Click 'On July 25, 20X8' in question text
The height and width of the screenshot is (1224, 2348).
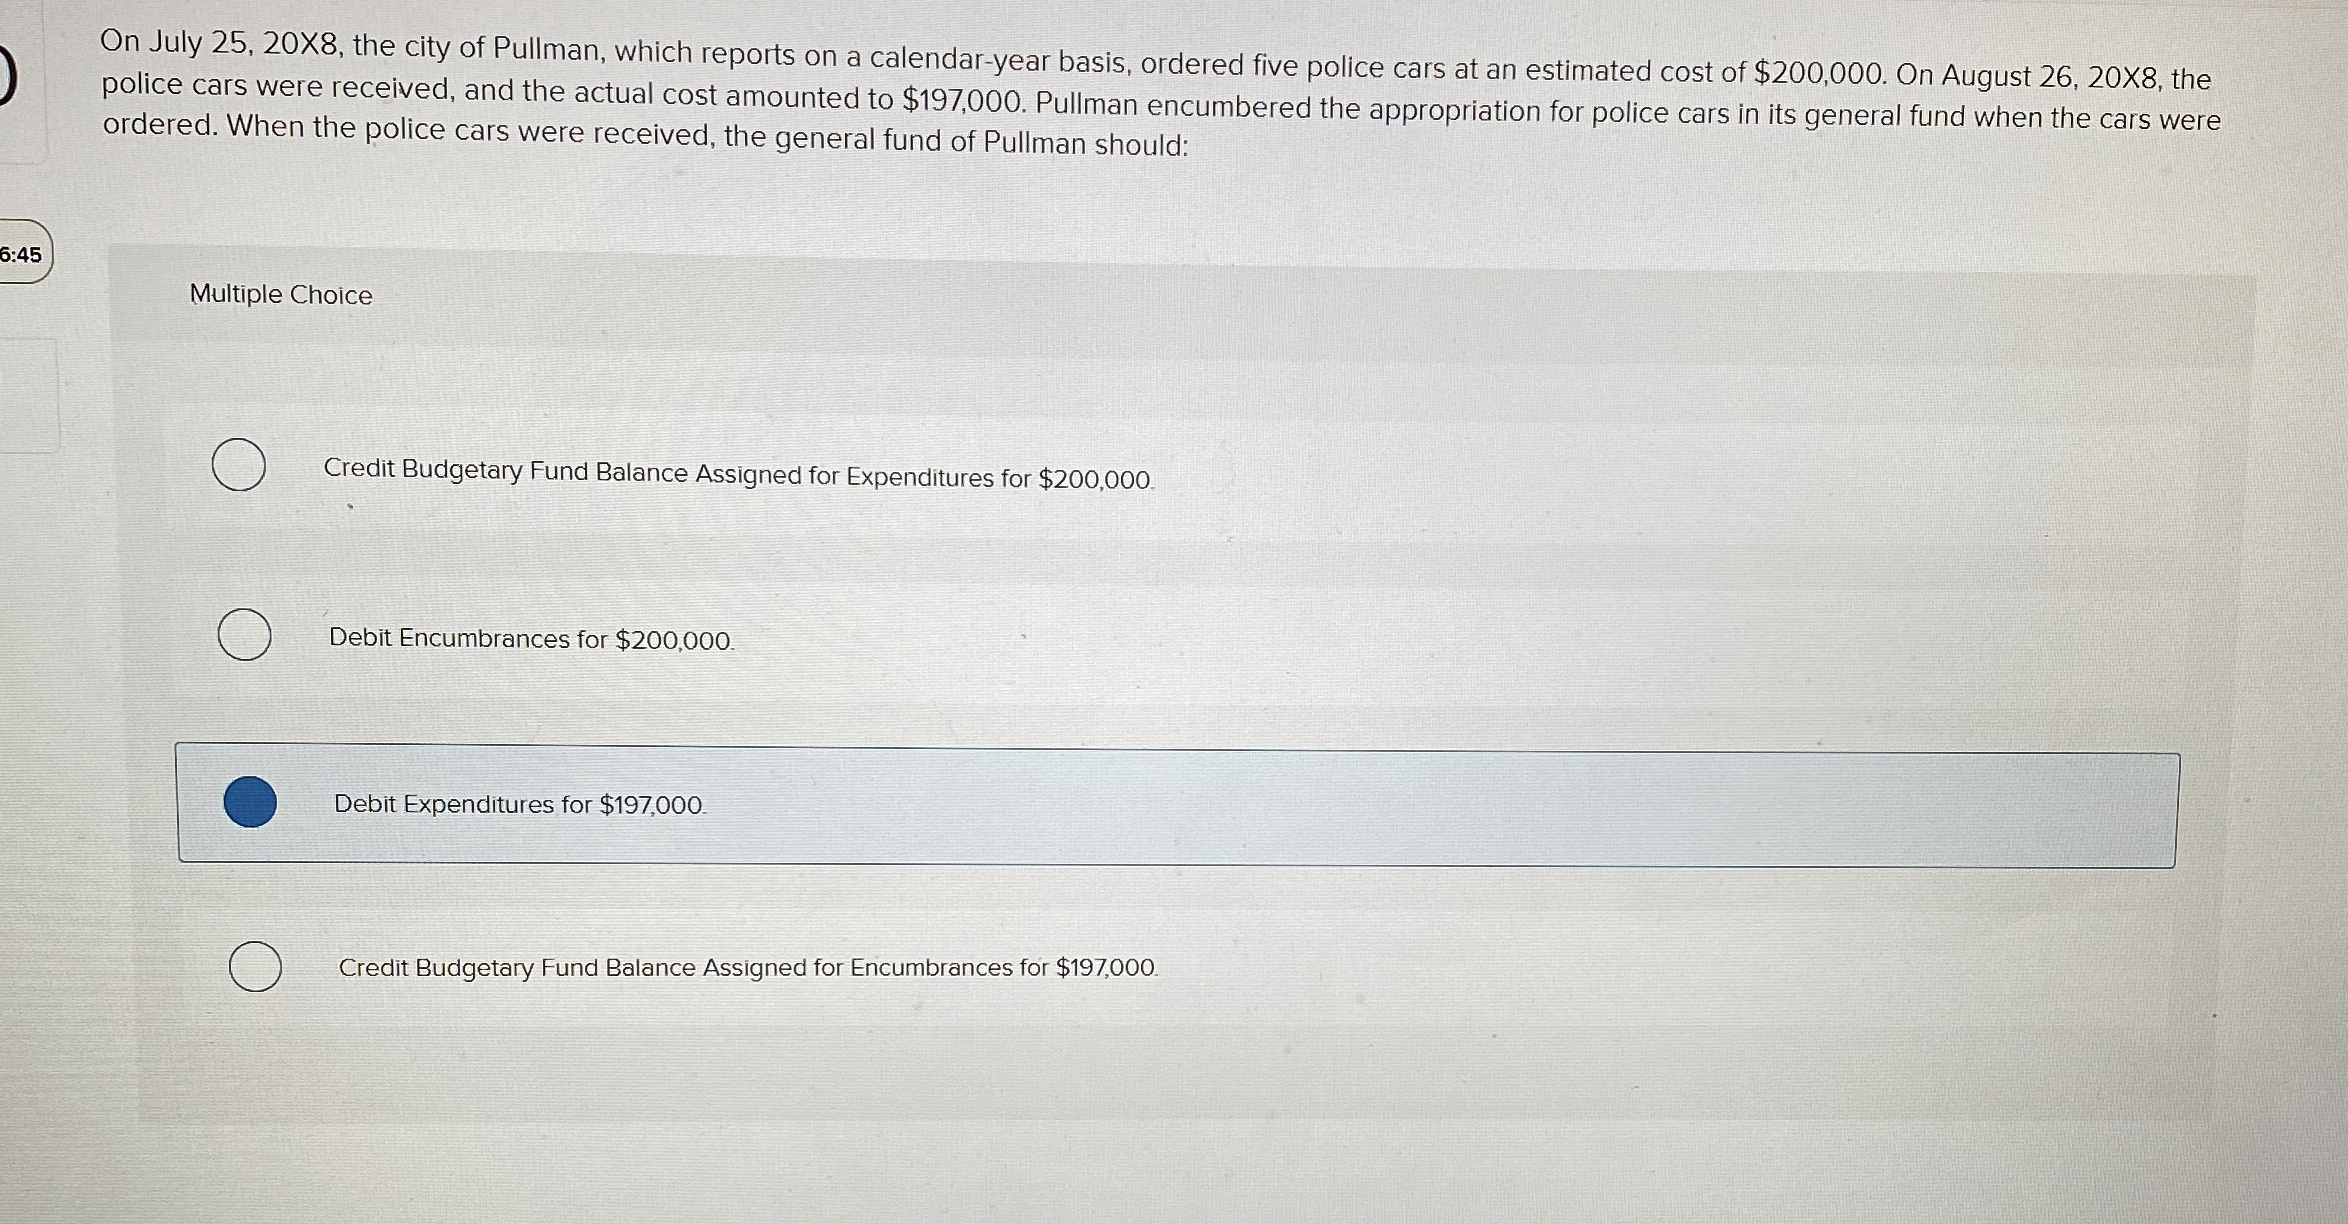tap(220, 43)
